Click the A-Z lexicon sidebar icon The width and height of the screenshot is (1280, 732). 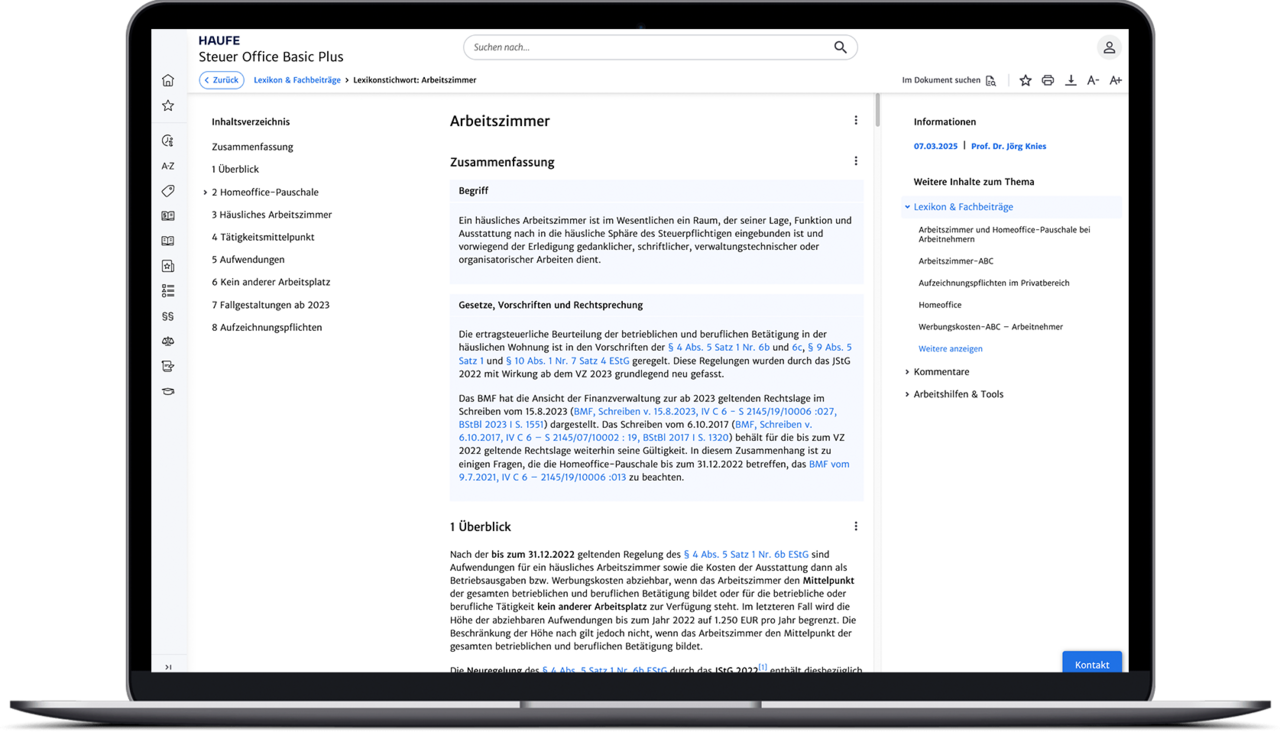coord(167,166)
